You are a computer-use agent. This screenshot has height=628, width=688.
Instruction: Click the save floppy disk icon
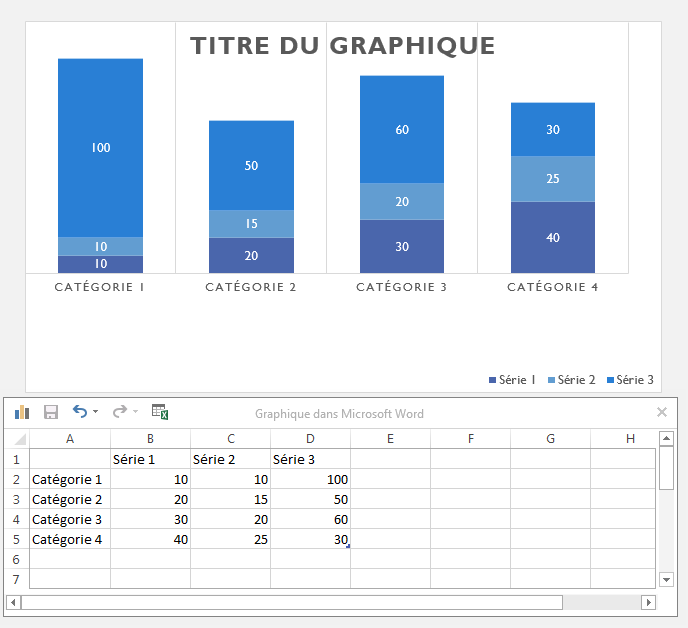pos(51,412)
